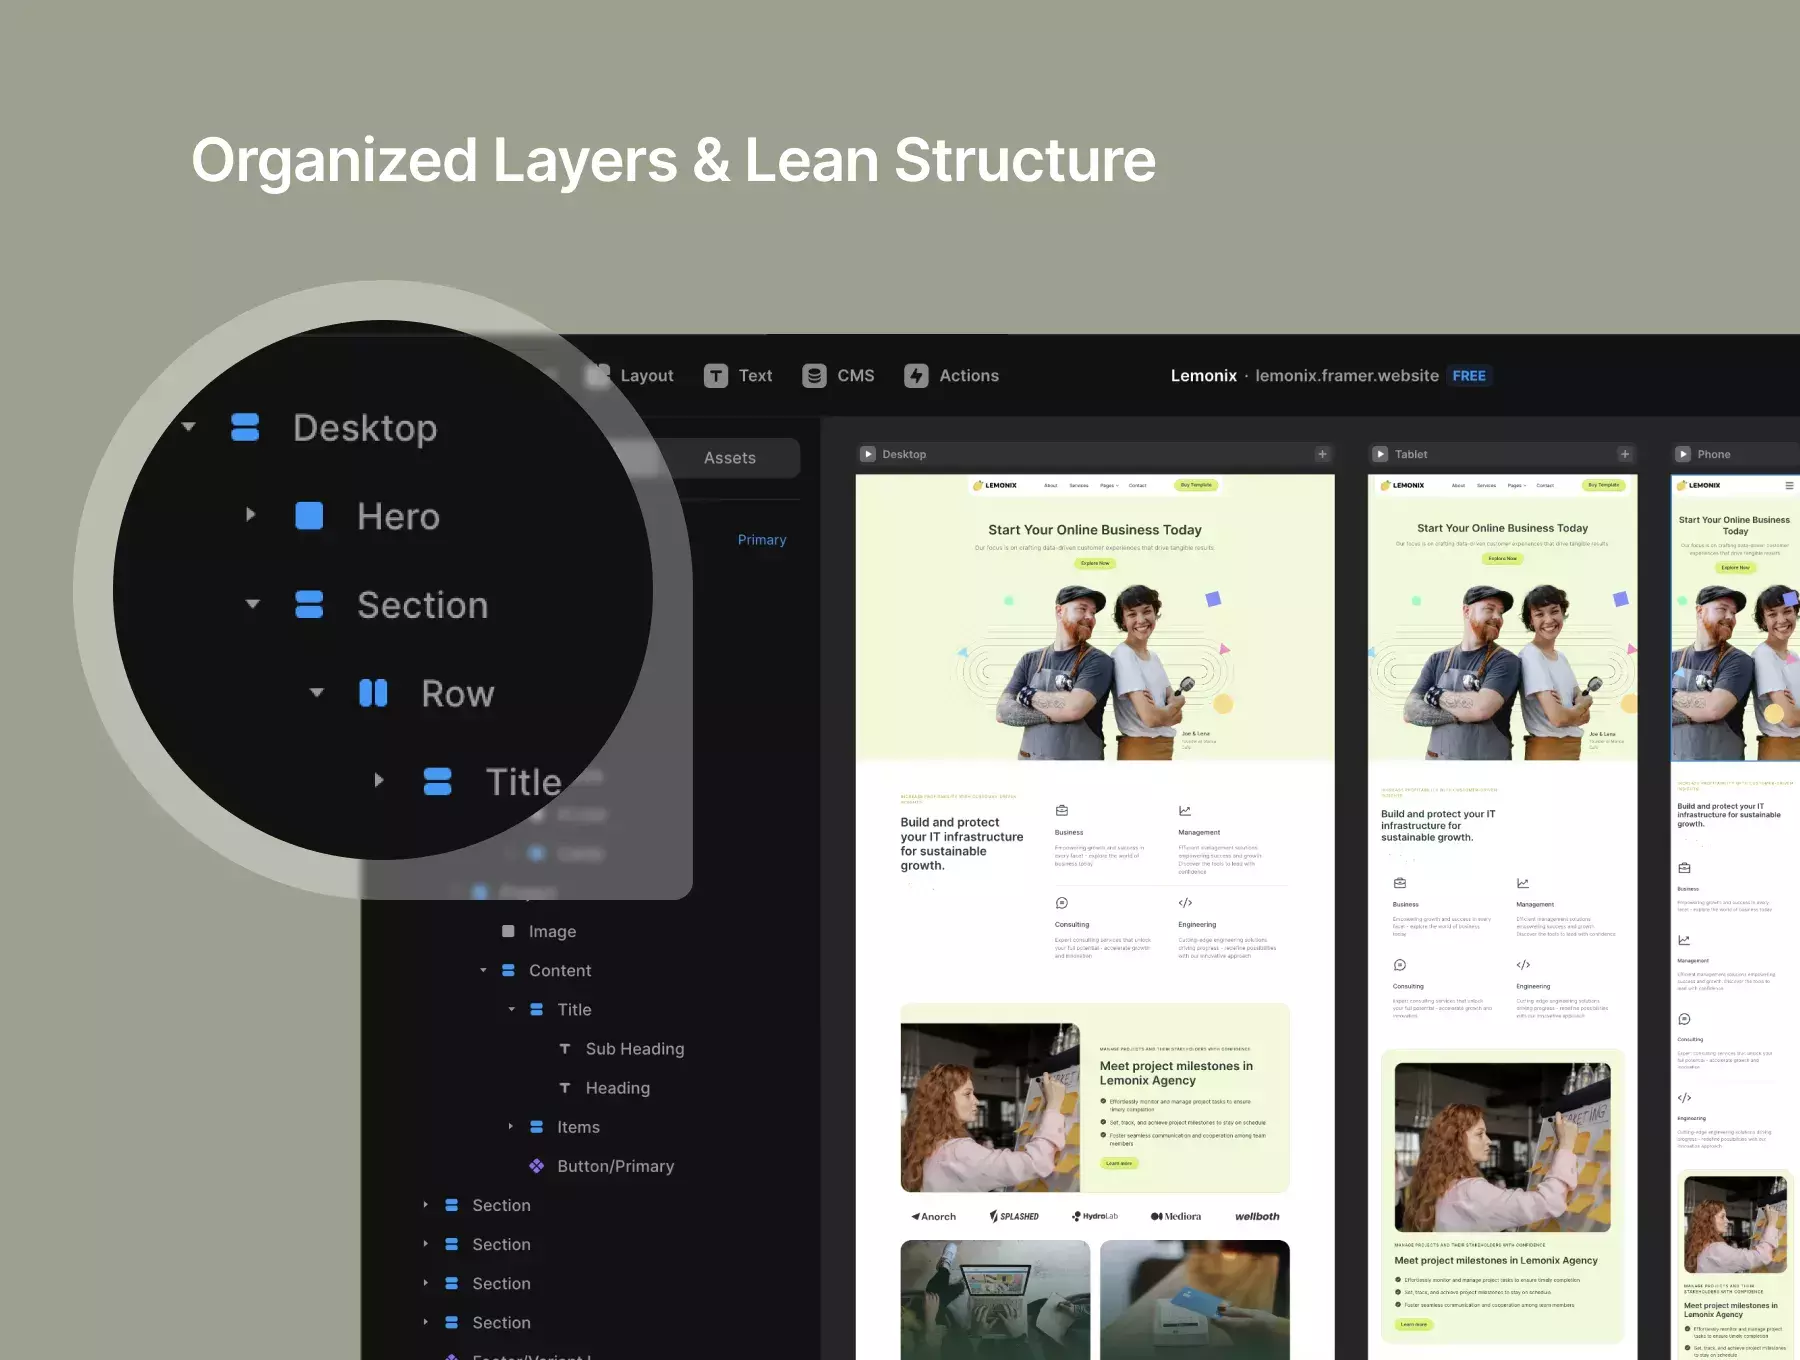The width and height of the screenshot is (1800, 1360).
Task: Click the Heading layer text-type icon
Action: tap(565, 1087)
